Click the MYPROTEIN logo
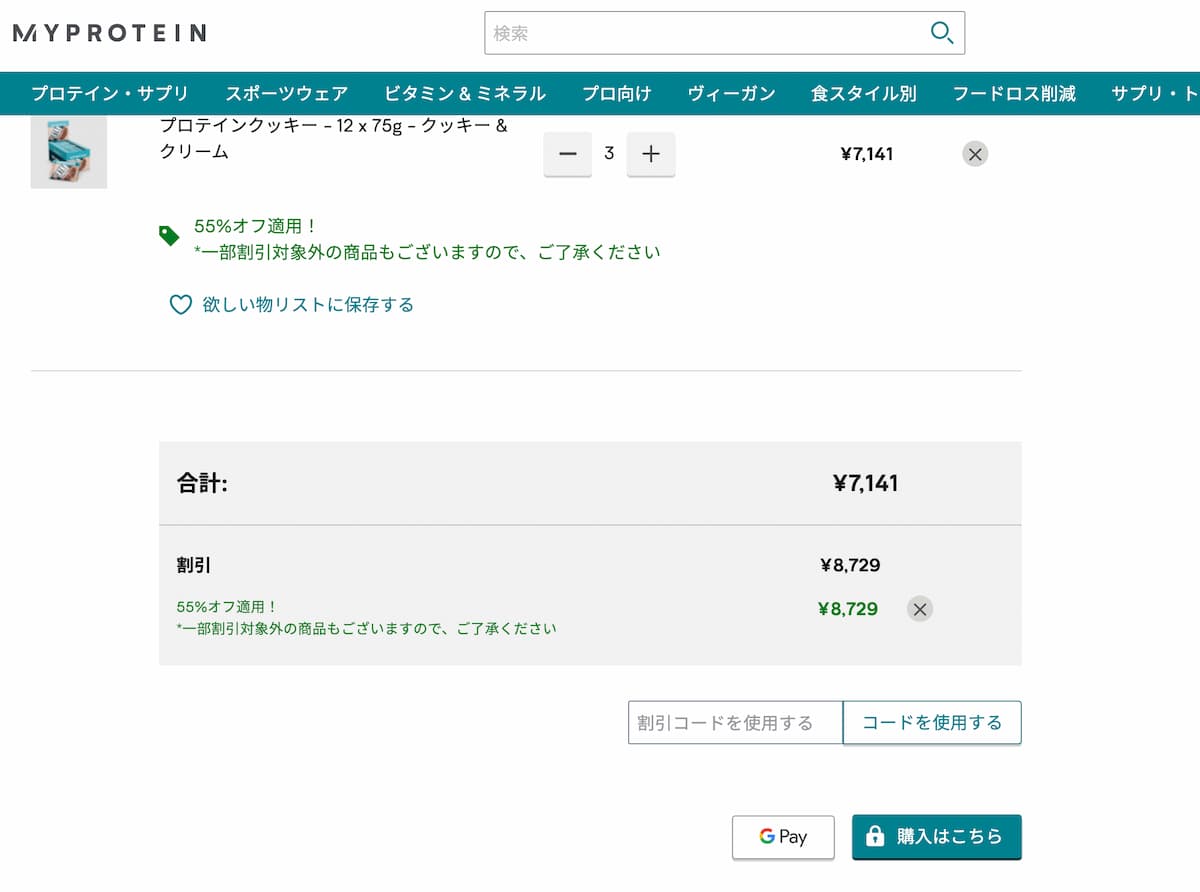The image size is (1200, 892). click(x=109, y=33)
